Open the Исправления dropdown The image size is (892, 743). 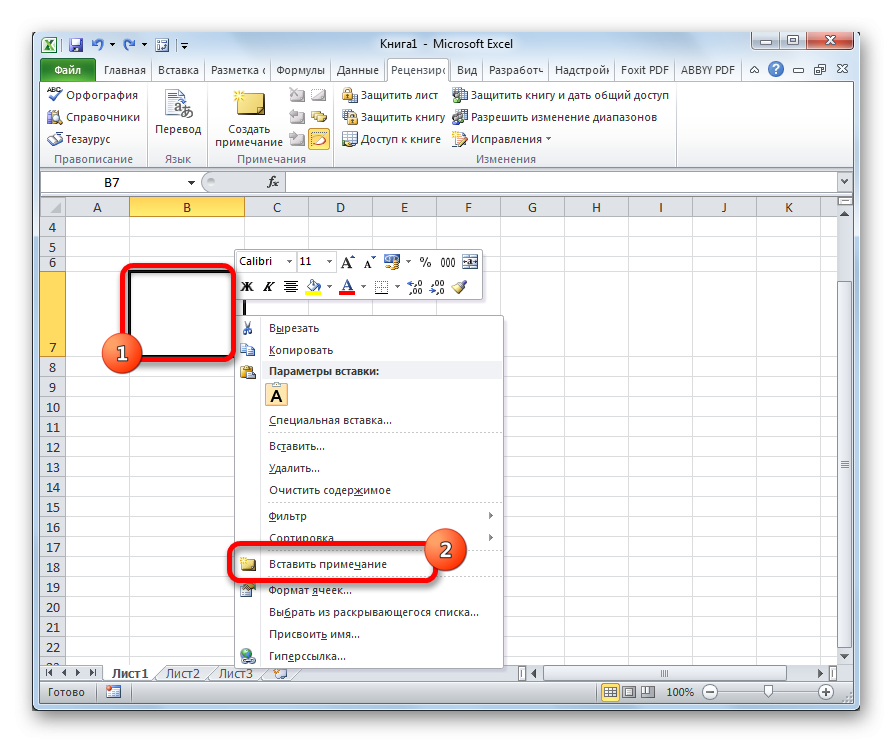click(502, 139)
